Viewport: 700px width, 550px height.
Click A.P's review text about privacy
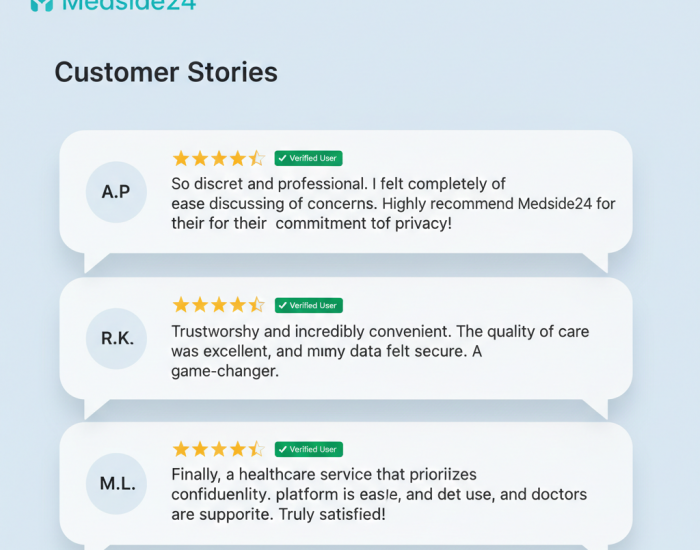(x=393, y=204)
